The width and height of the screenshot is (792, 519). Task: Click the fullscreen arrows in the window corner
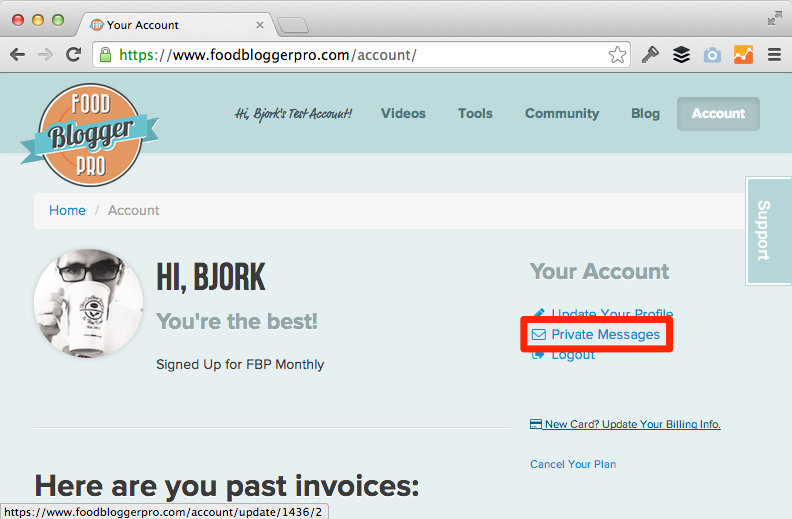tap(774, 19)
